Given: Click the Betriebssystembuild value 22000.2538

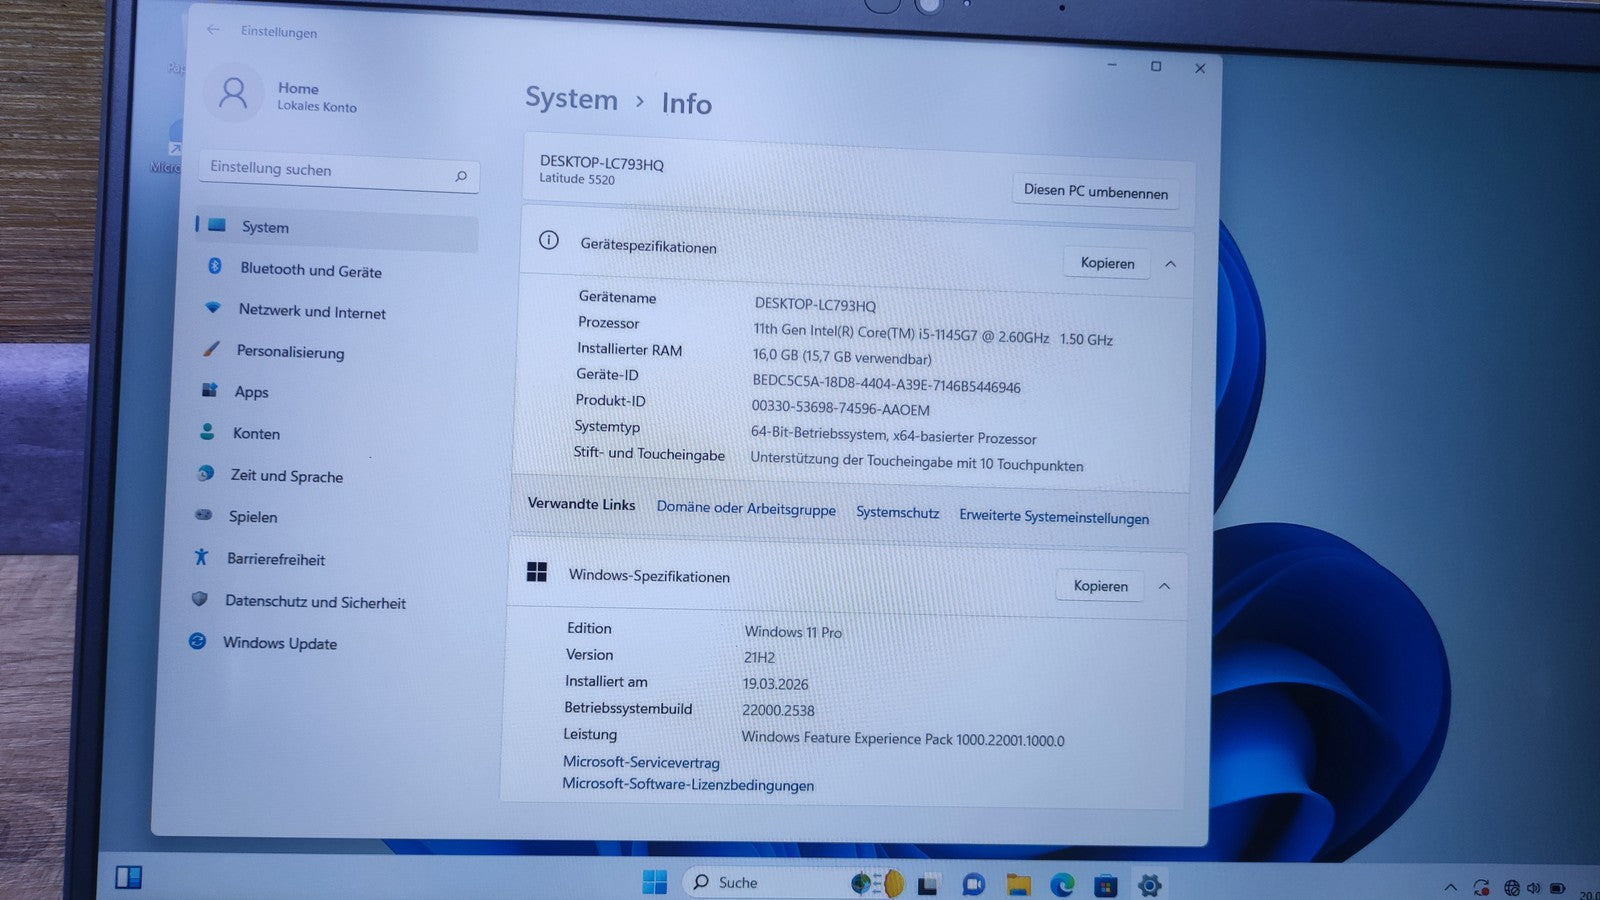Looking at the screenshot, I should [x=778, y=710].
